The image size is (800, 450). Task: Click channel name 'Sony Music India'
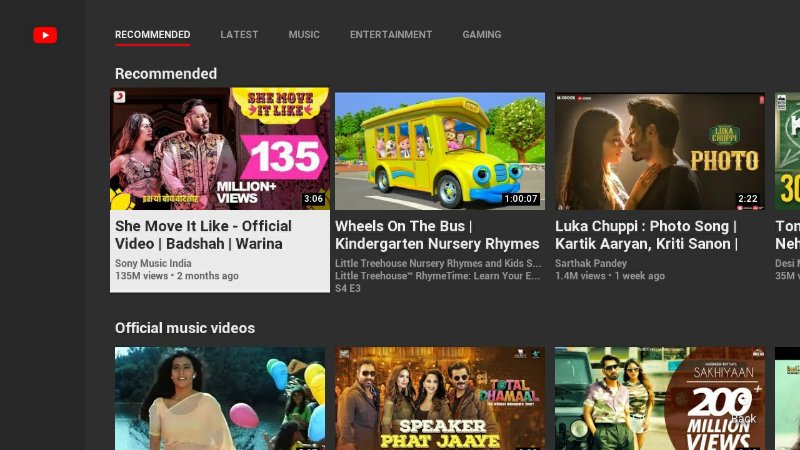(x=153, y=263)
